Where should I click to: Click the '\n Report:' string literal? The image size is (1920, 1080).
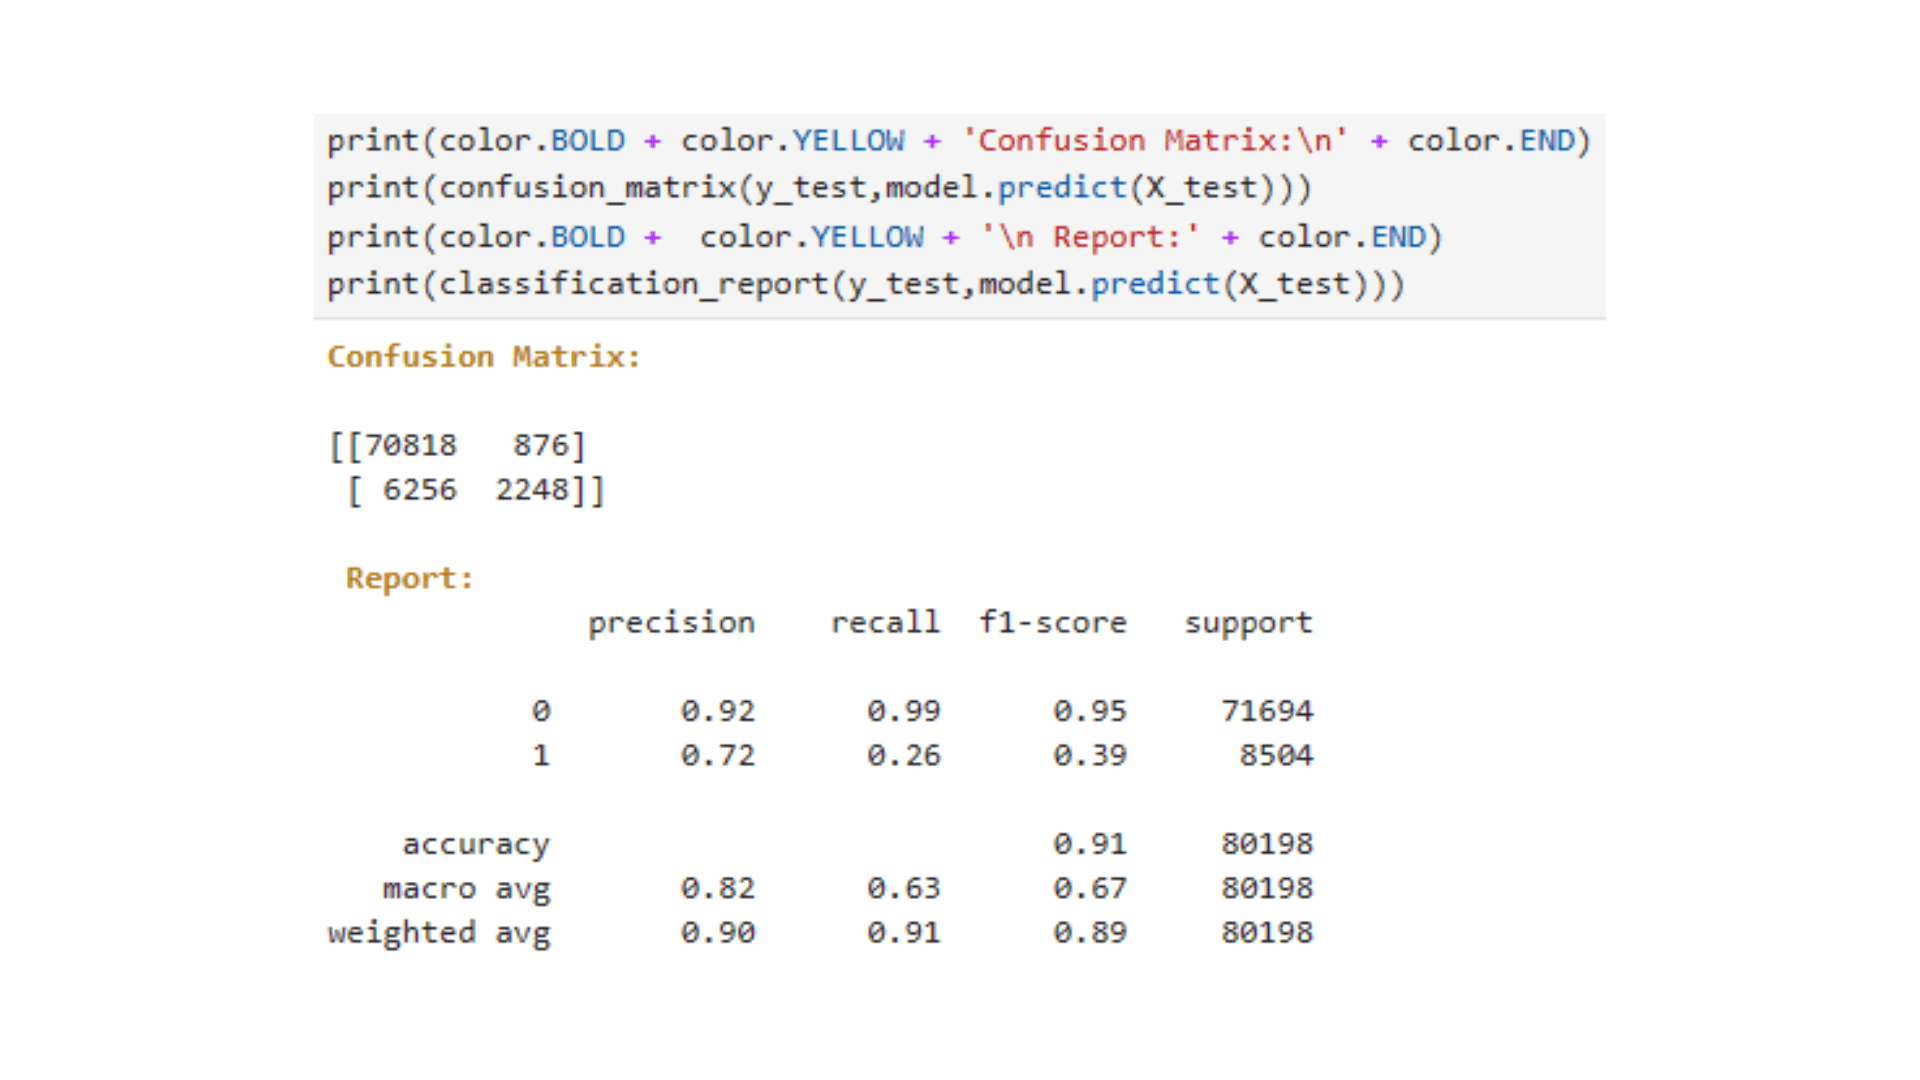coord(1090,238)
